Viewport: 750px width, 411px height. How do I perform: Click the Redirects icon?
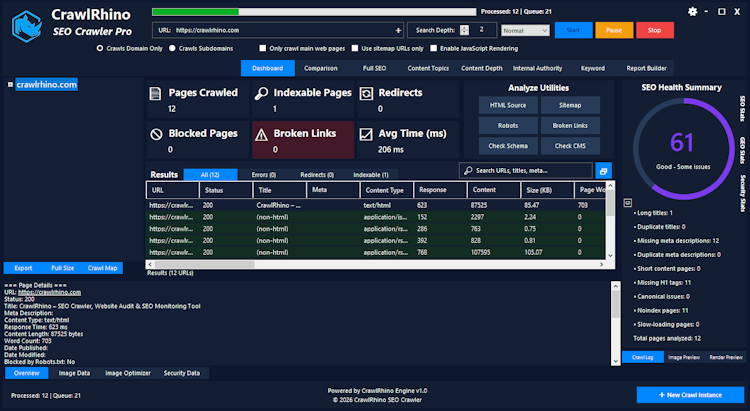point(366,93)
